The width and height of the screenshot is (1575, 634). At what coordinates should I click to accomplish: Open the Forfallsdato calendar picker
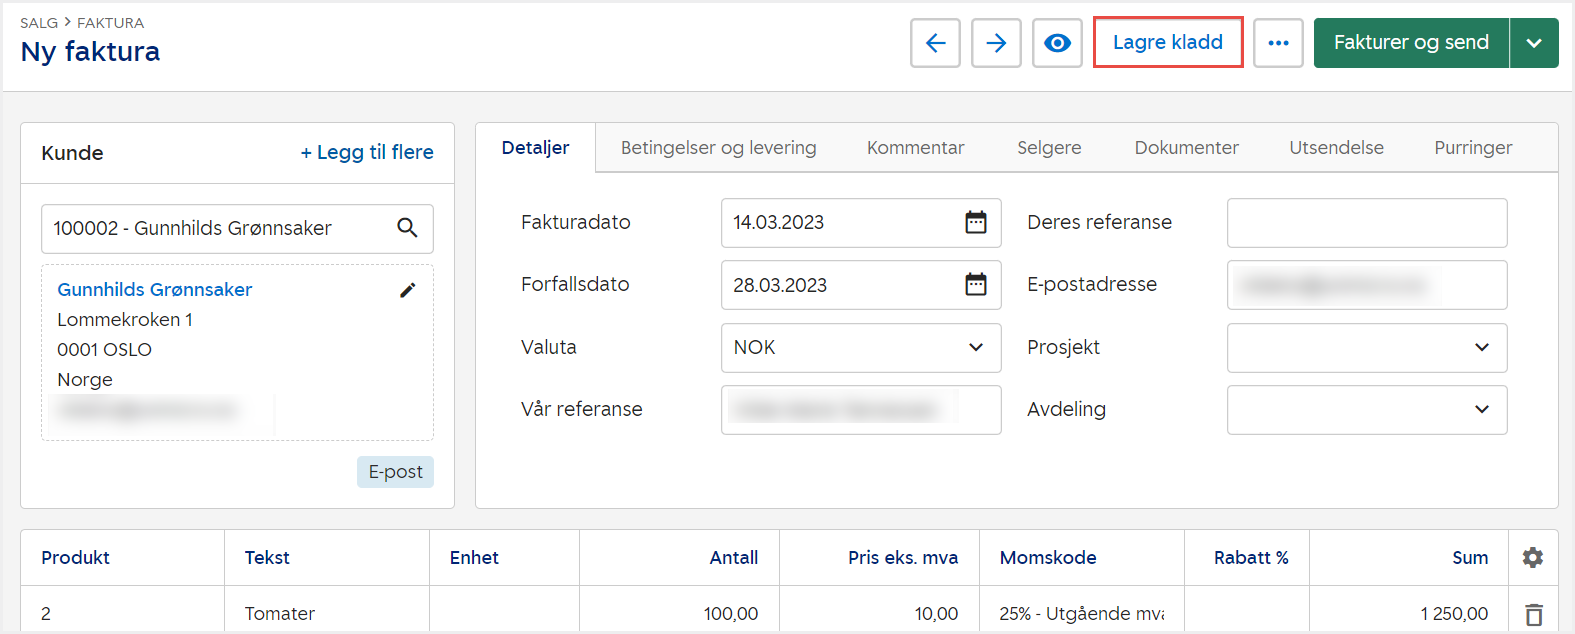(975, 285)
